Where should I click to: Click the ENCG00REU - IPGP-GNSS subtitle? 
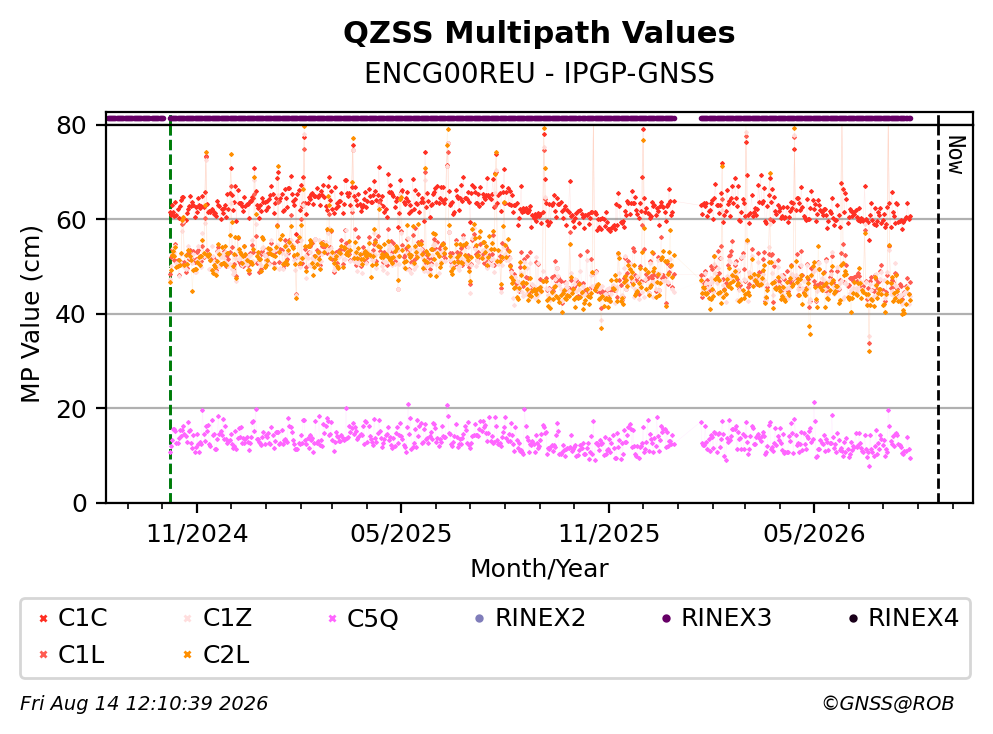click(x=539, y=73)
